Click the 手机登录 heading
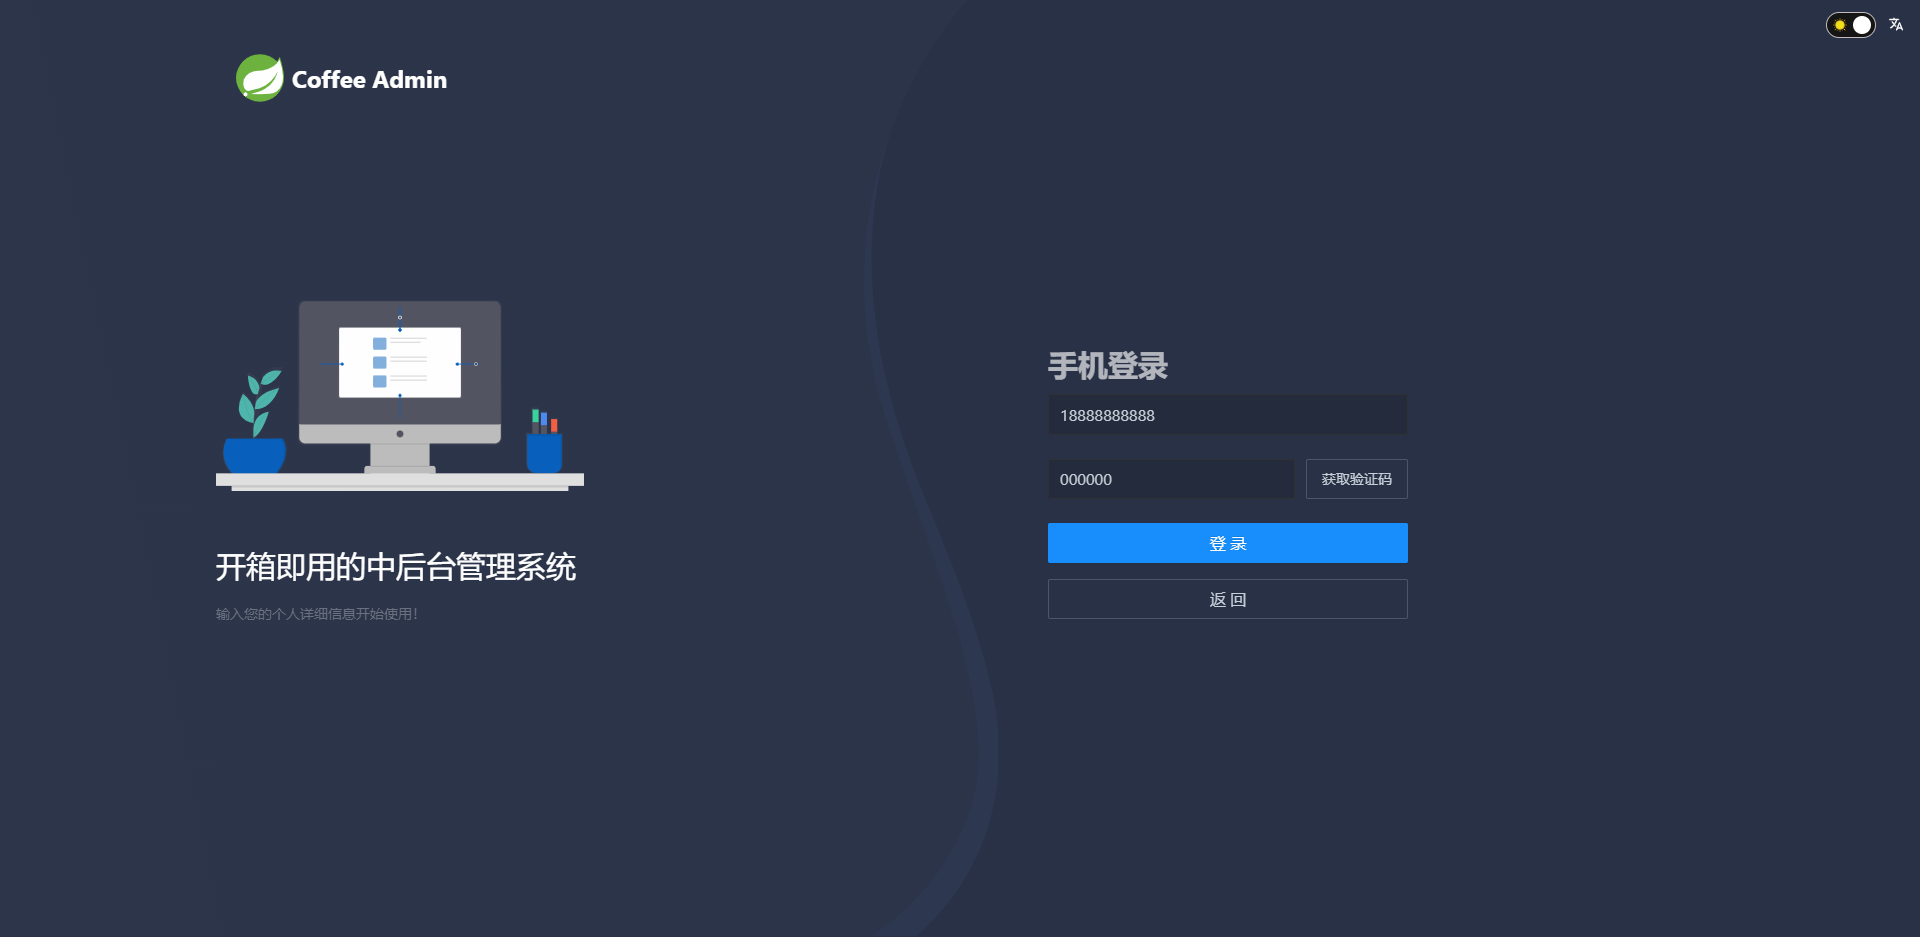Viewport: 1920px width, 937px height. pyautogui.click(x=1108, y=366)
